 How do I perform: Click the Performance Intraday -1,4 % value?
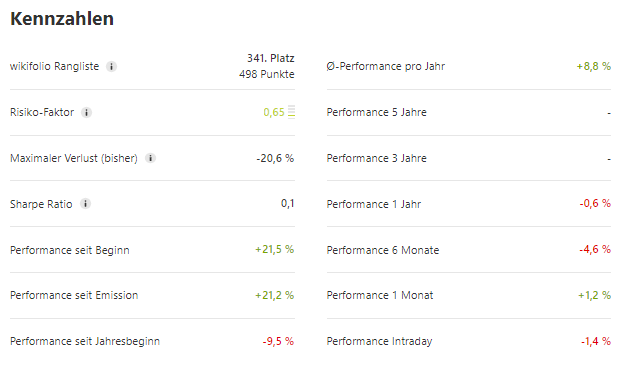596,341
